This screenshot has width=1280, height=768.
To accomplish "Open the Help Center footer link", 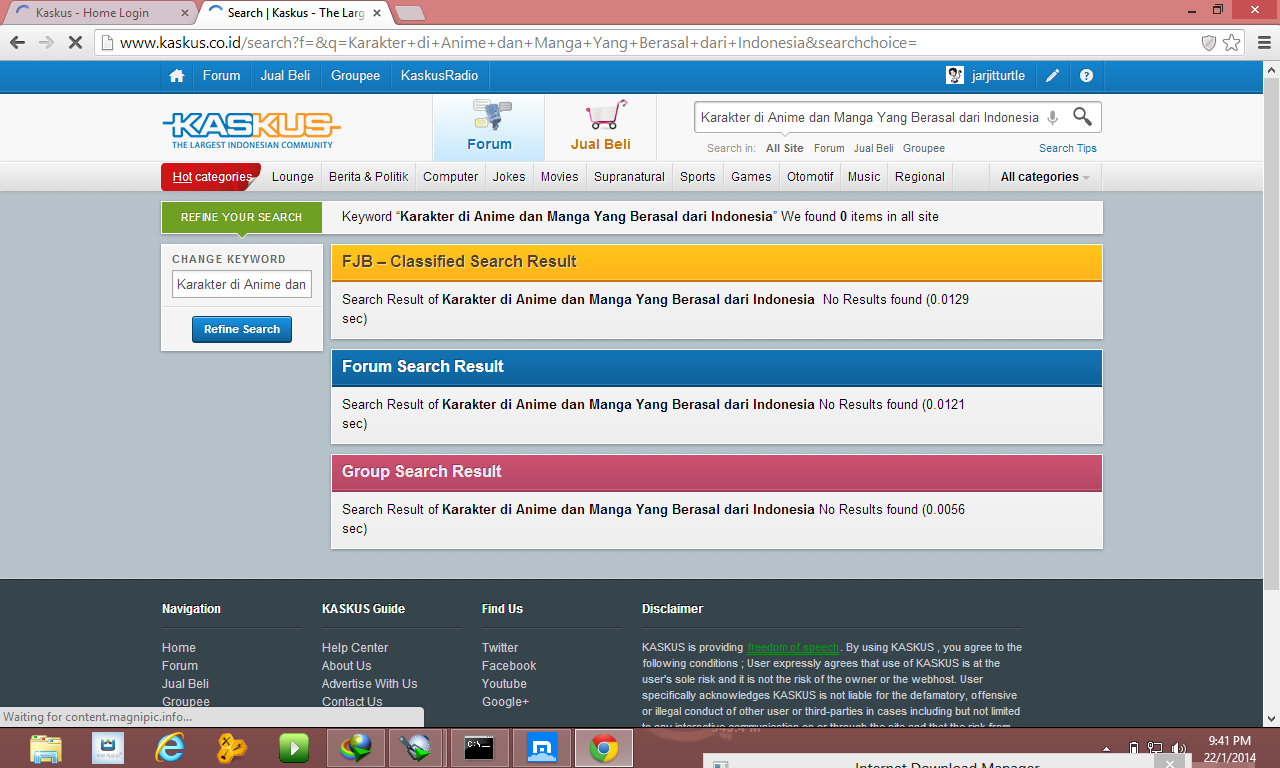I will click(x=355, y=648).
